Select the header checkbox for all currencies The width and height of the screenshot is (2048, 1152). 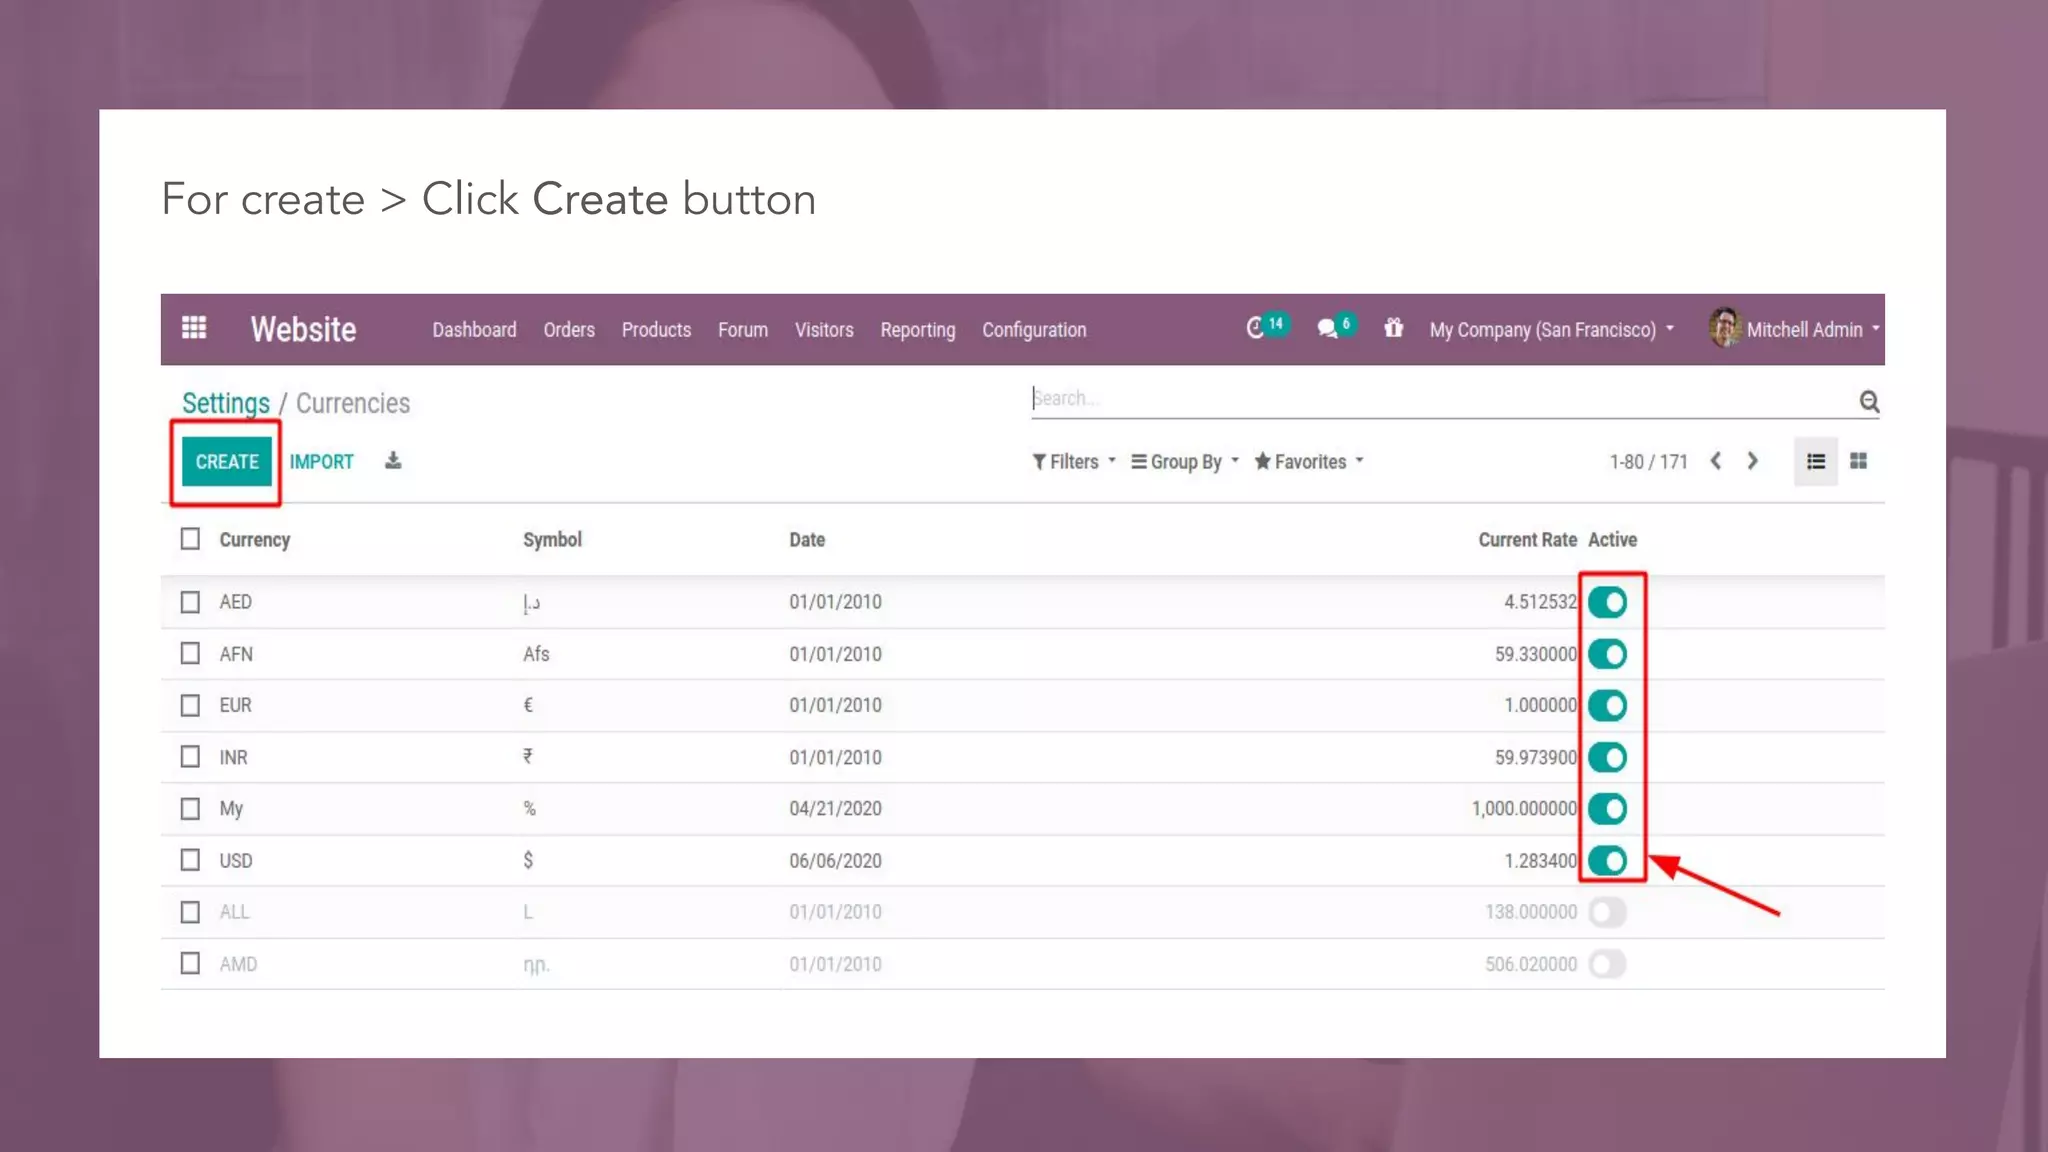190,539
